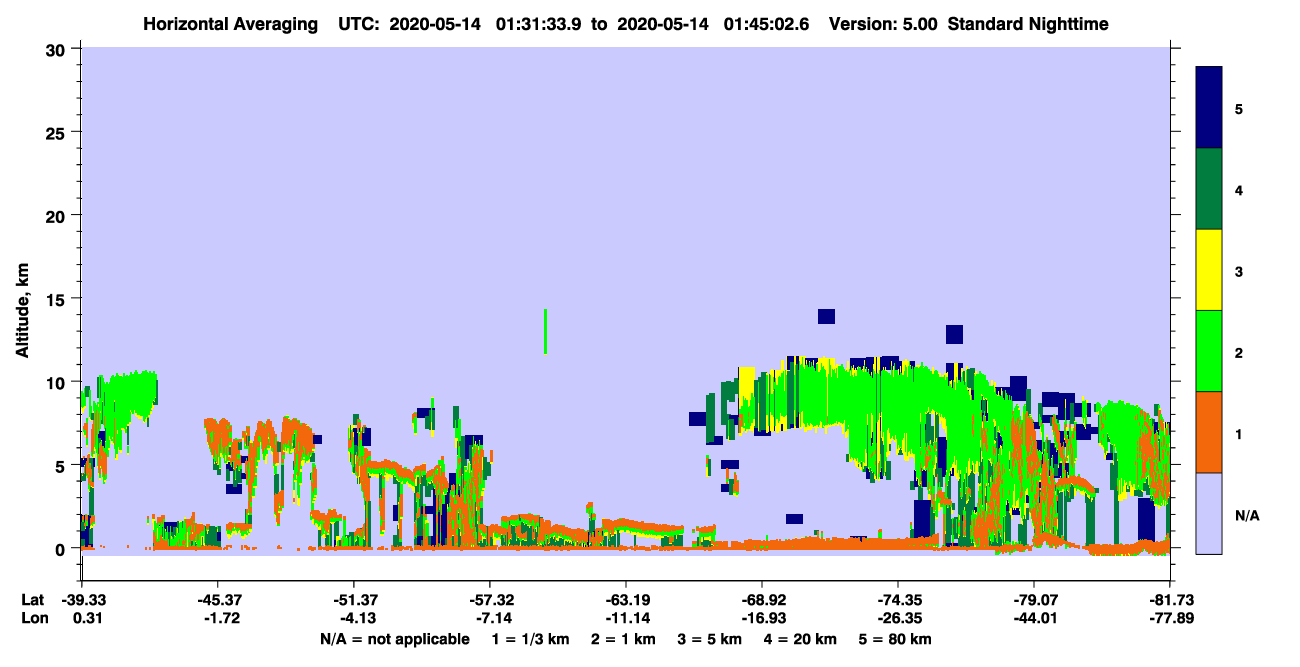Click longitude value -11.14

[626, 619]
